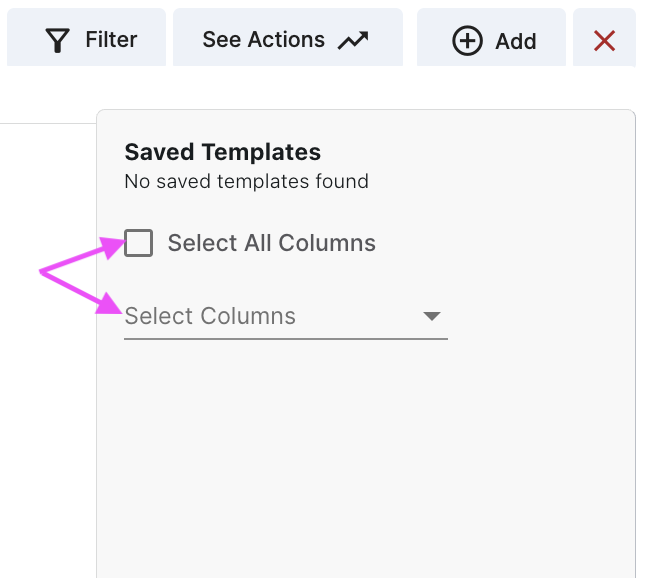Expand the Select Columns dropdown arrow

coord(432,316)
